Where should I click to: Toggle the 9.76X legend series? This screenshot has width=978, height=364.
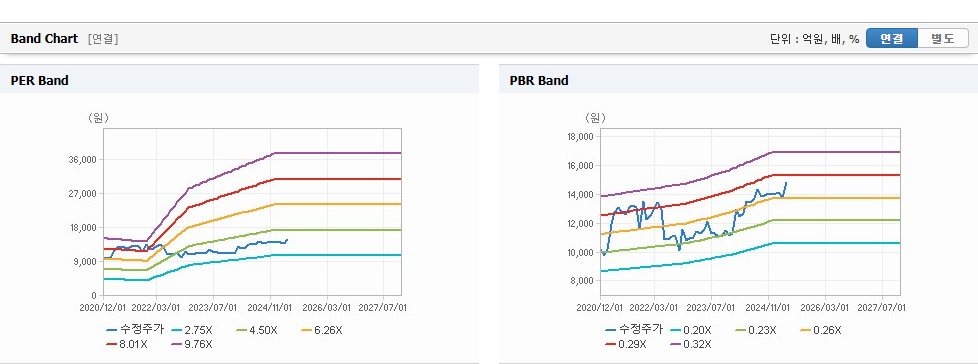click(x=191, y=344)
